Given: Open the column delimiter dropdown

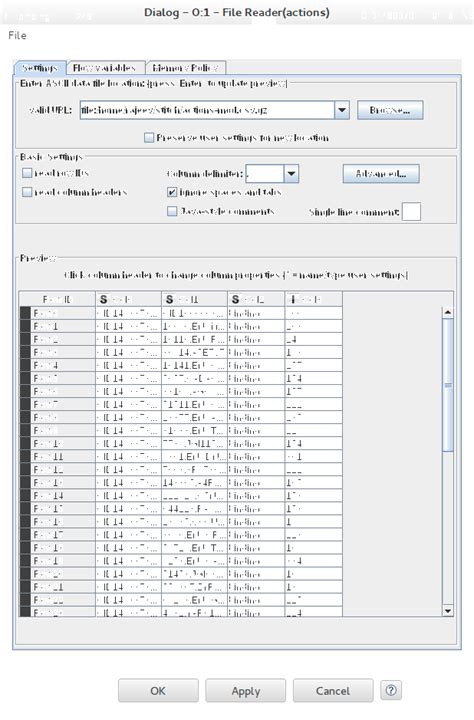Looking at the screenshot, I should (291, 174).
